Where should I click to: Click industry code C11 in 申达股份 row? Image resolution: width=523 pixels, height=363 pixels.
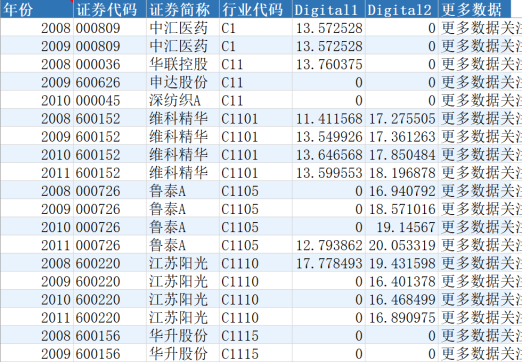point(256,82)
